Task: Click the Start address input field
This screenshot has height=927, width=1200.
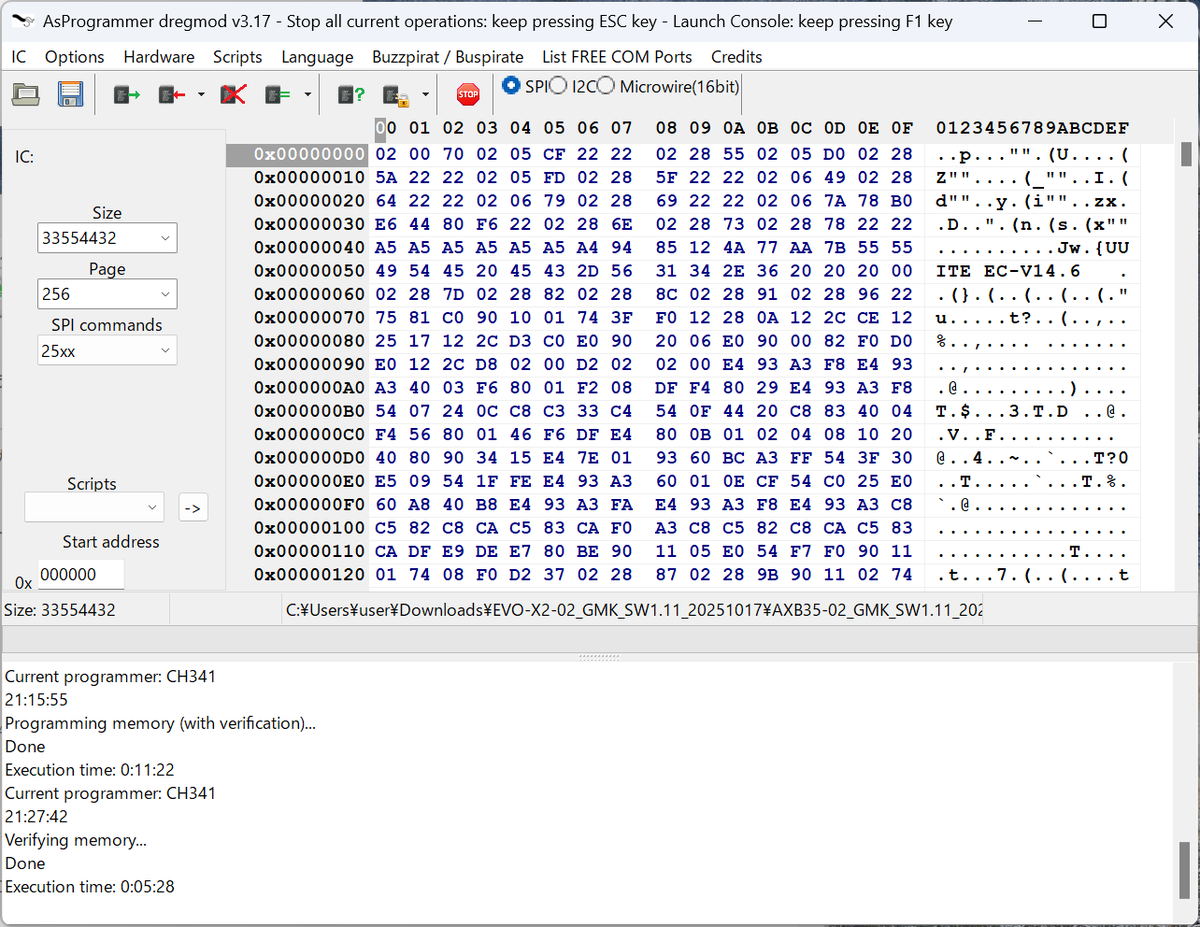Action: click(x=81, y=575)
